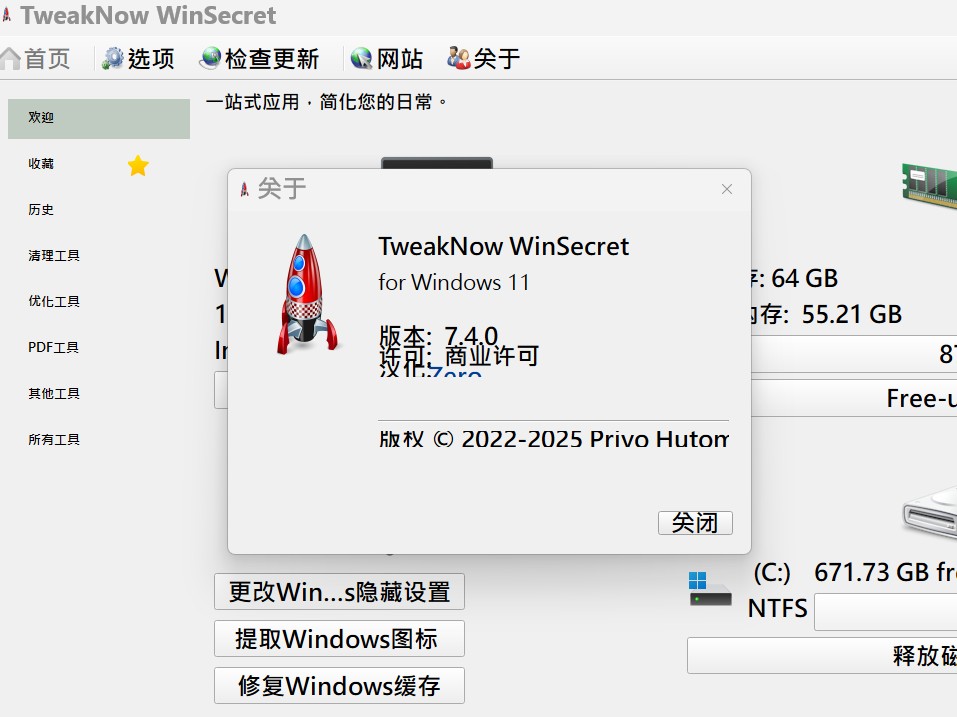Close About dialog with X button
957x717 pixels.
(x=727, y=189)
